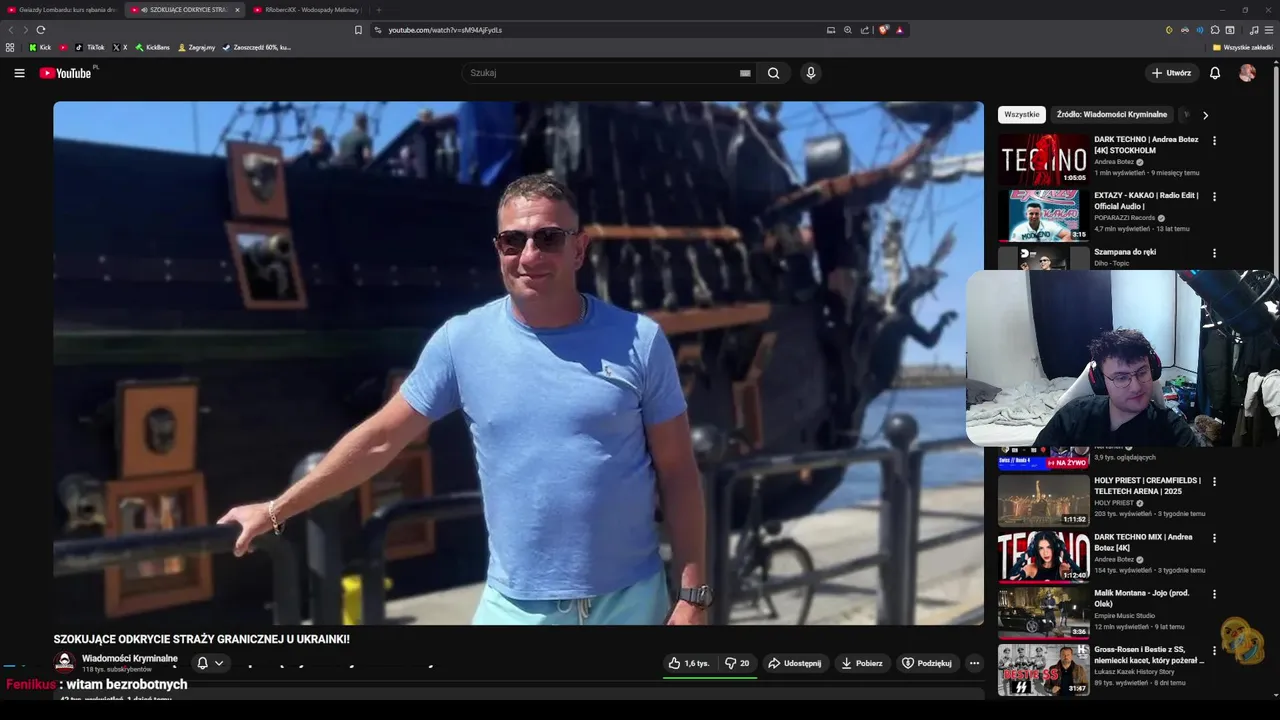Screen dimensions: 1280x720
Task: Open the Malik Montana Jojo thumbnail
Action: (x=1043, y=612)
